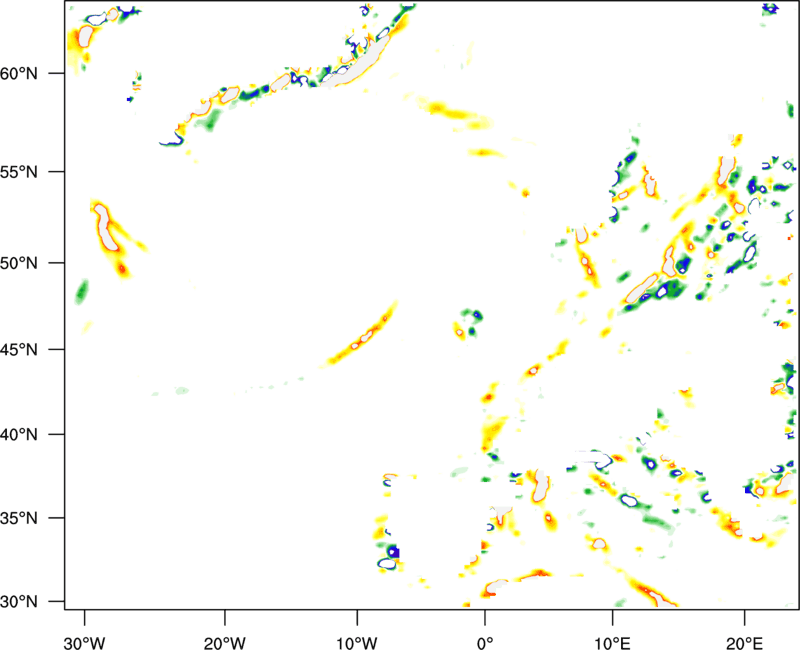Viewport: 800px width, 650px height.
Task: Click the 40°N latitude label
Action: [18, 435]
